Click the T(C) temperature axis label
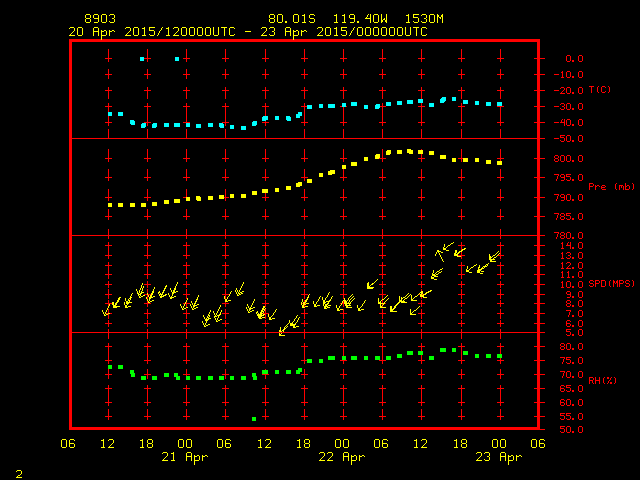Viewport: 640px width, 480px height. [x=600, y=90]
